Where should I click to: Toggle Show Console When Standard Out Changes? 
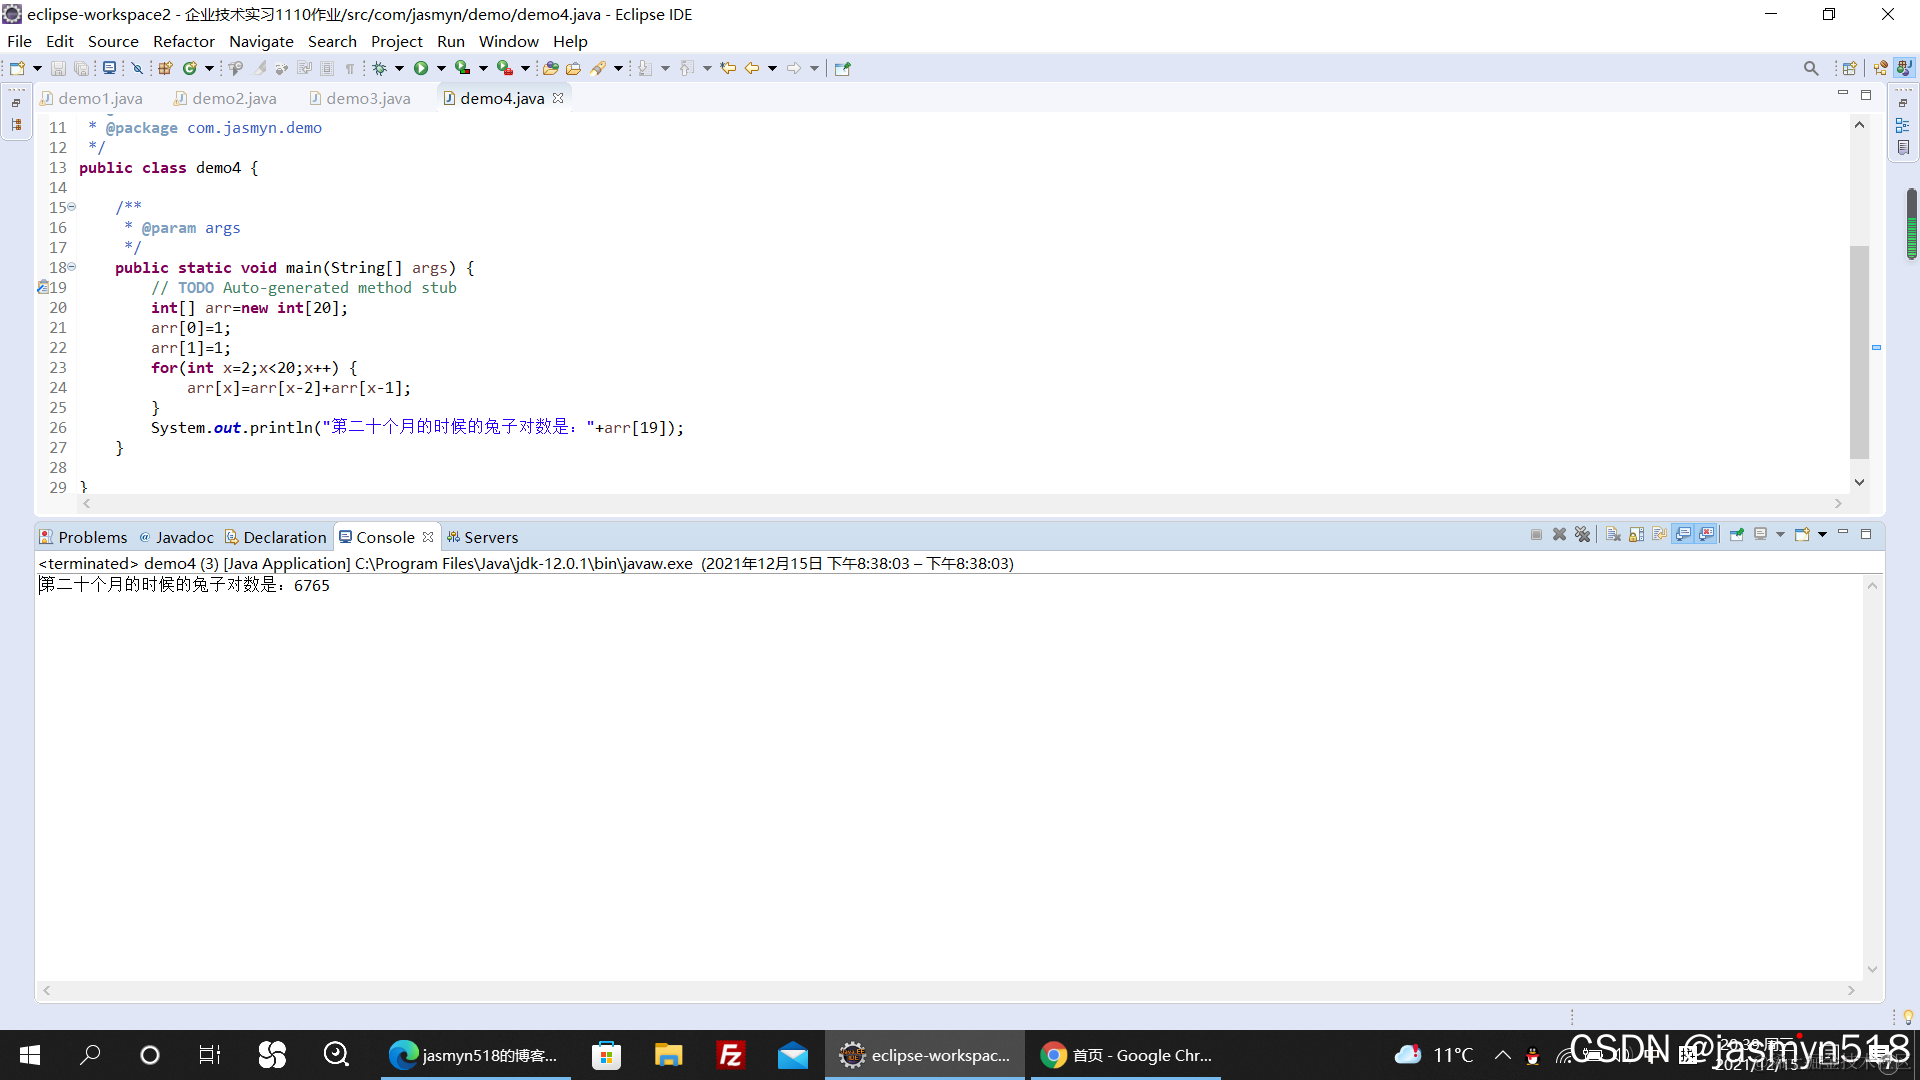click(x=1683, y=535)
